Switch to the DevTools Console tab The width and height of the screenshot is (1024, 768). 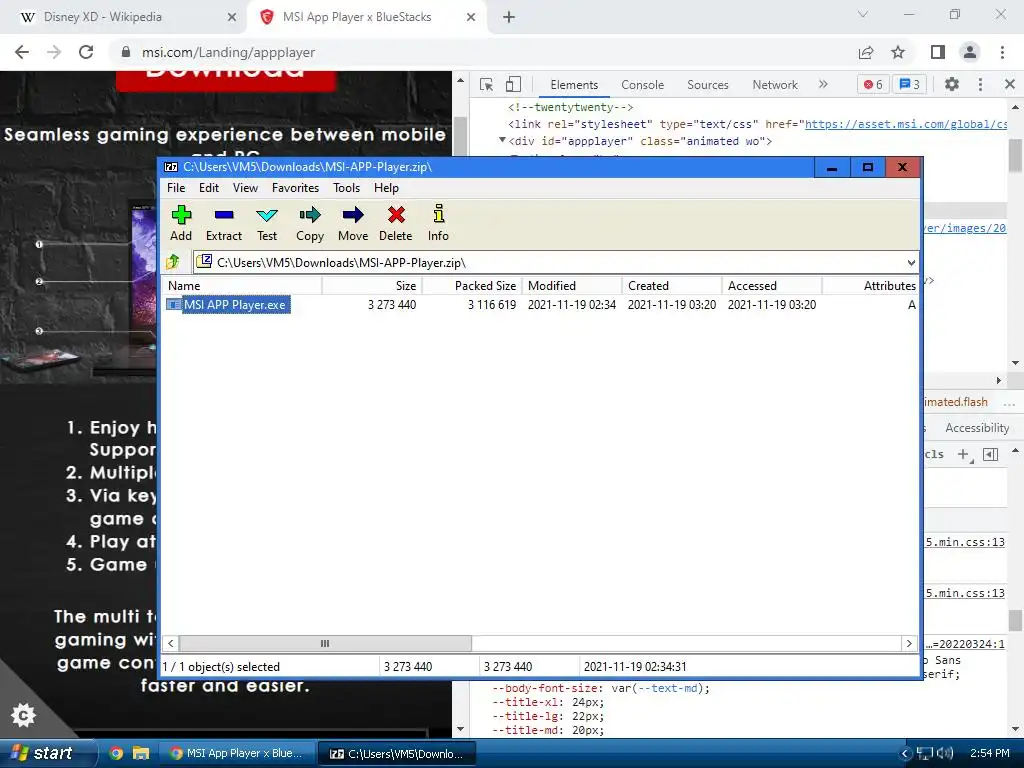tap(643, 85)
